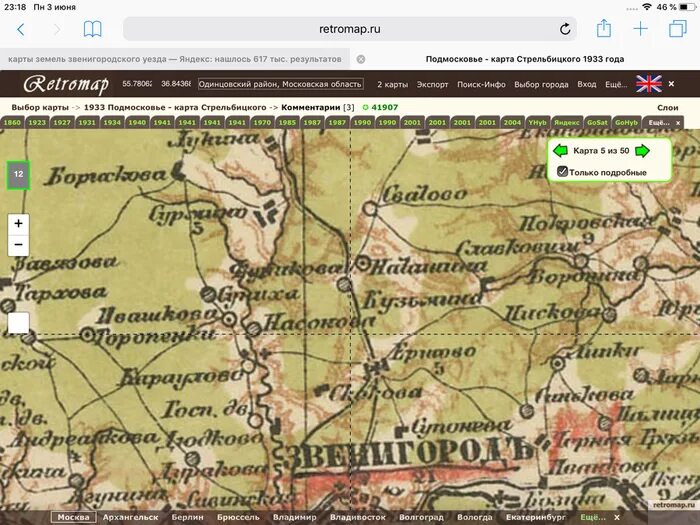This screenshot has height=525, width=700.
Task: Open the Safari bookmarks book icon
Action: [x=92, y=29]
